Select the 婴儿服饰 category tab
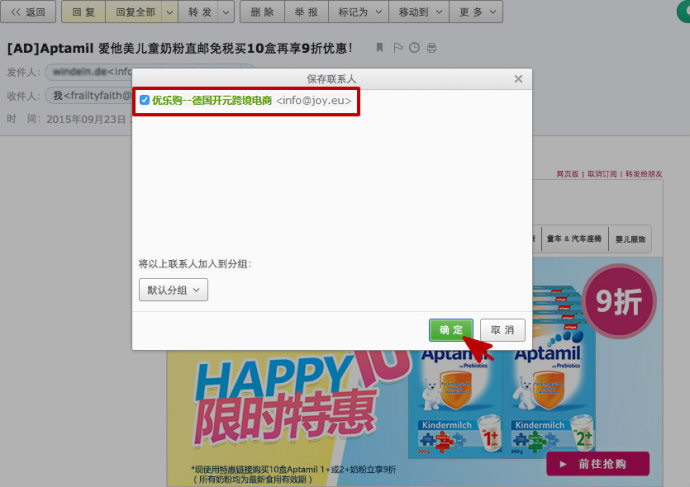690x487 pixels. pos(628,238)
